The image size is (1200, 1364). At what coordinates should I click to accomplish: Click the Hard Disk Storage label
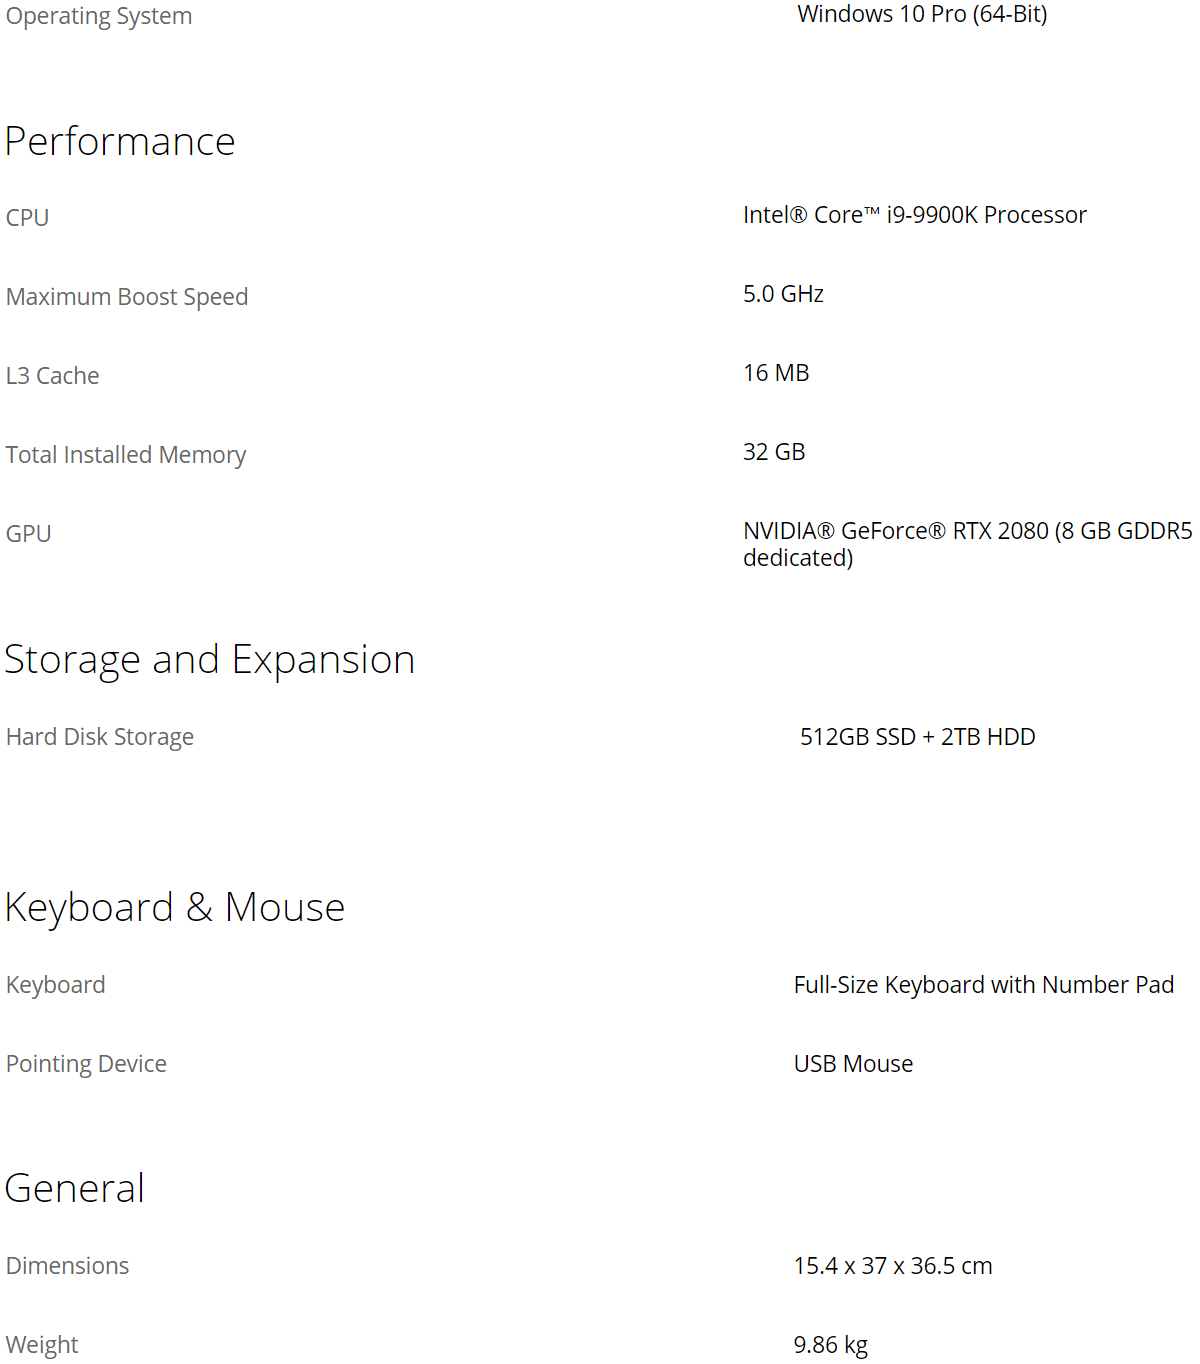click(100, 737)
